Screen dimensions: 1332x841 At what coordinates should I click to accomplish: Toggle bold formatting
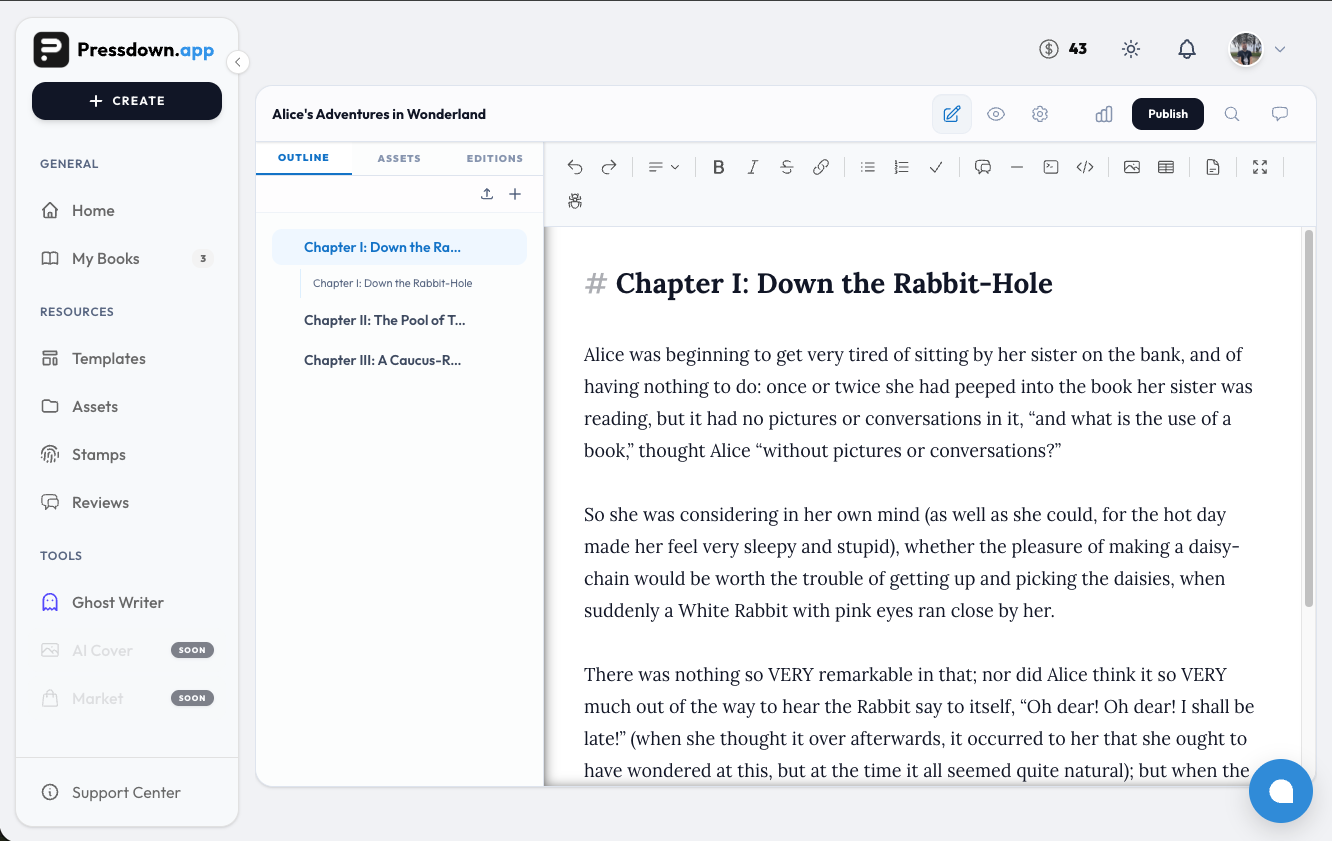tap(718, 167)
